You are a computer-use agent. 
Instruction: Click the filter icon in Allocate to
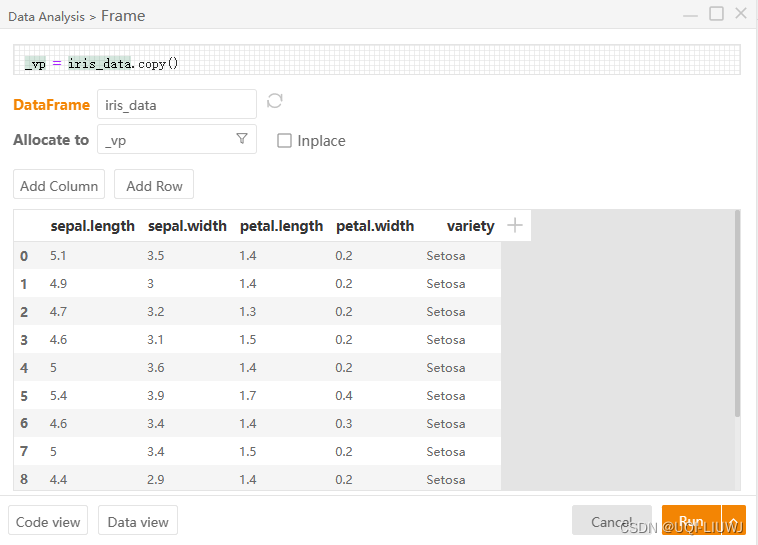[x=242, y=139]
